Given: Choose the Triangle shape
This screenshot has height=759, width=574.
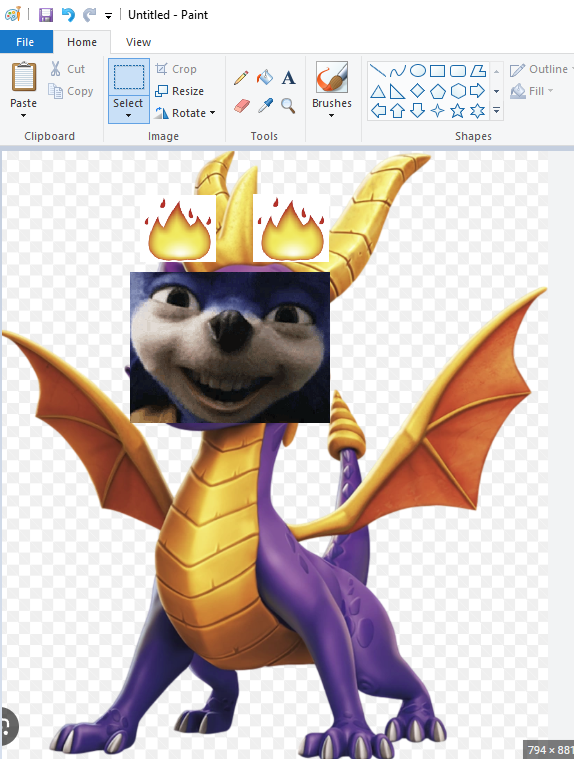Looking at the screenshot, I should pos(378,91).
